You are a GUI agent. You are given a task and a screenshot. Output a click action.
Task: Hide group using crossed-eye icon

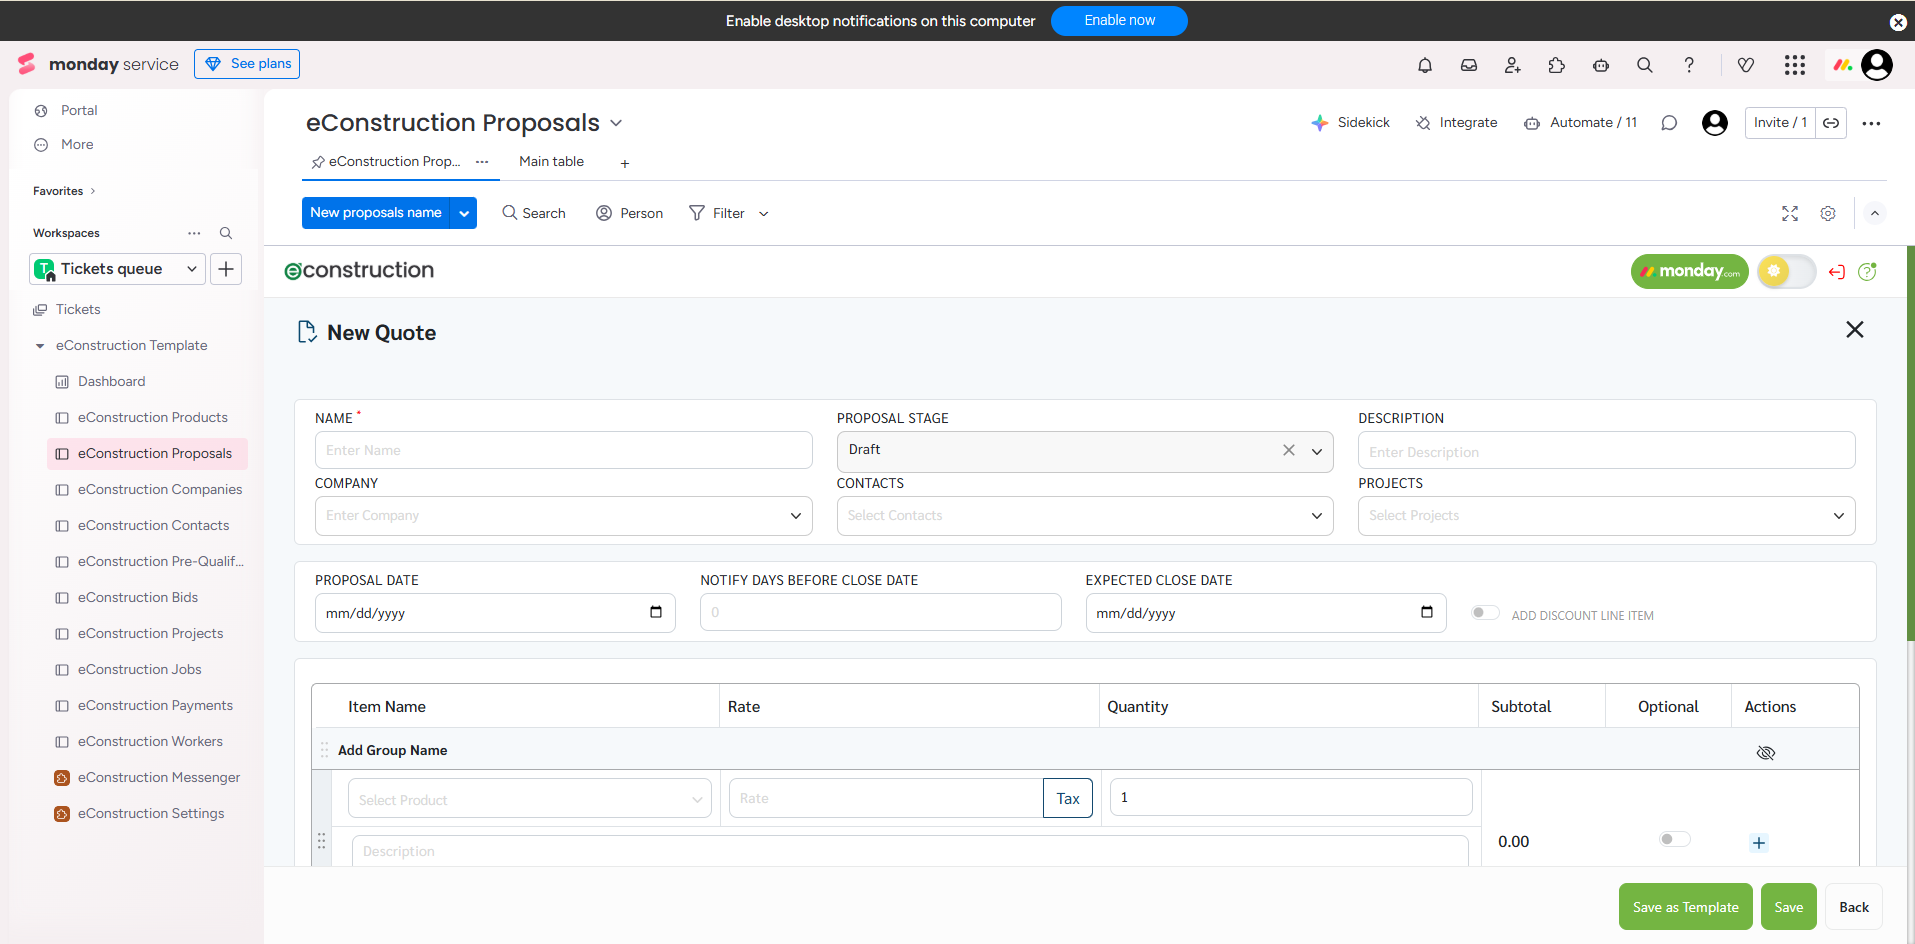pyautogui.click(x=1766, y=752)
